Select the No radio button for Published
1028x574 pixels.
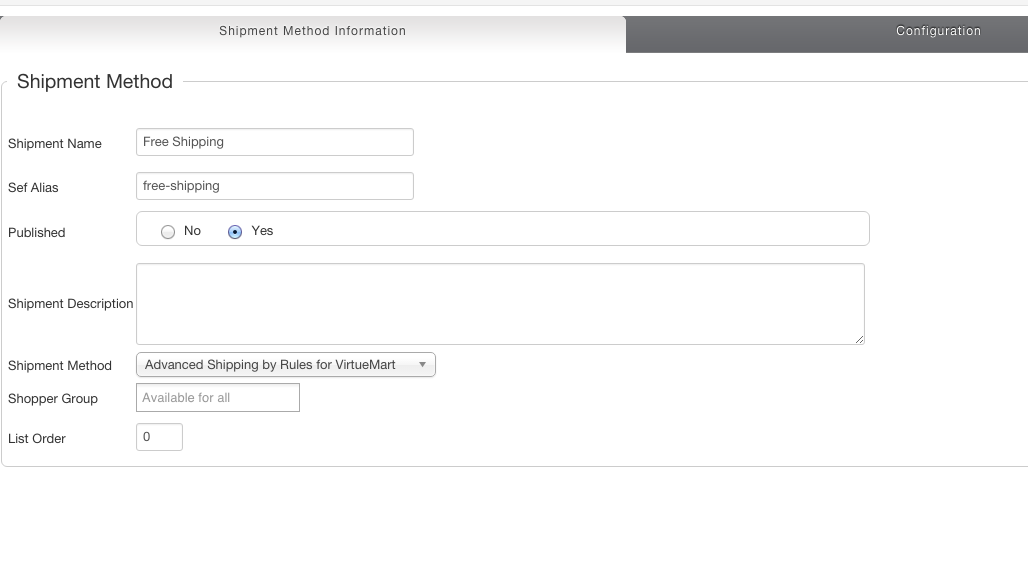click(x=168, y=232)
